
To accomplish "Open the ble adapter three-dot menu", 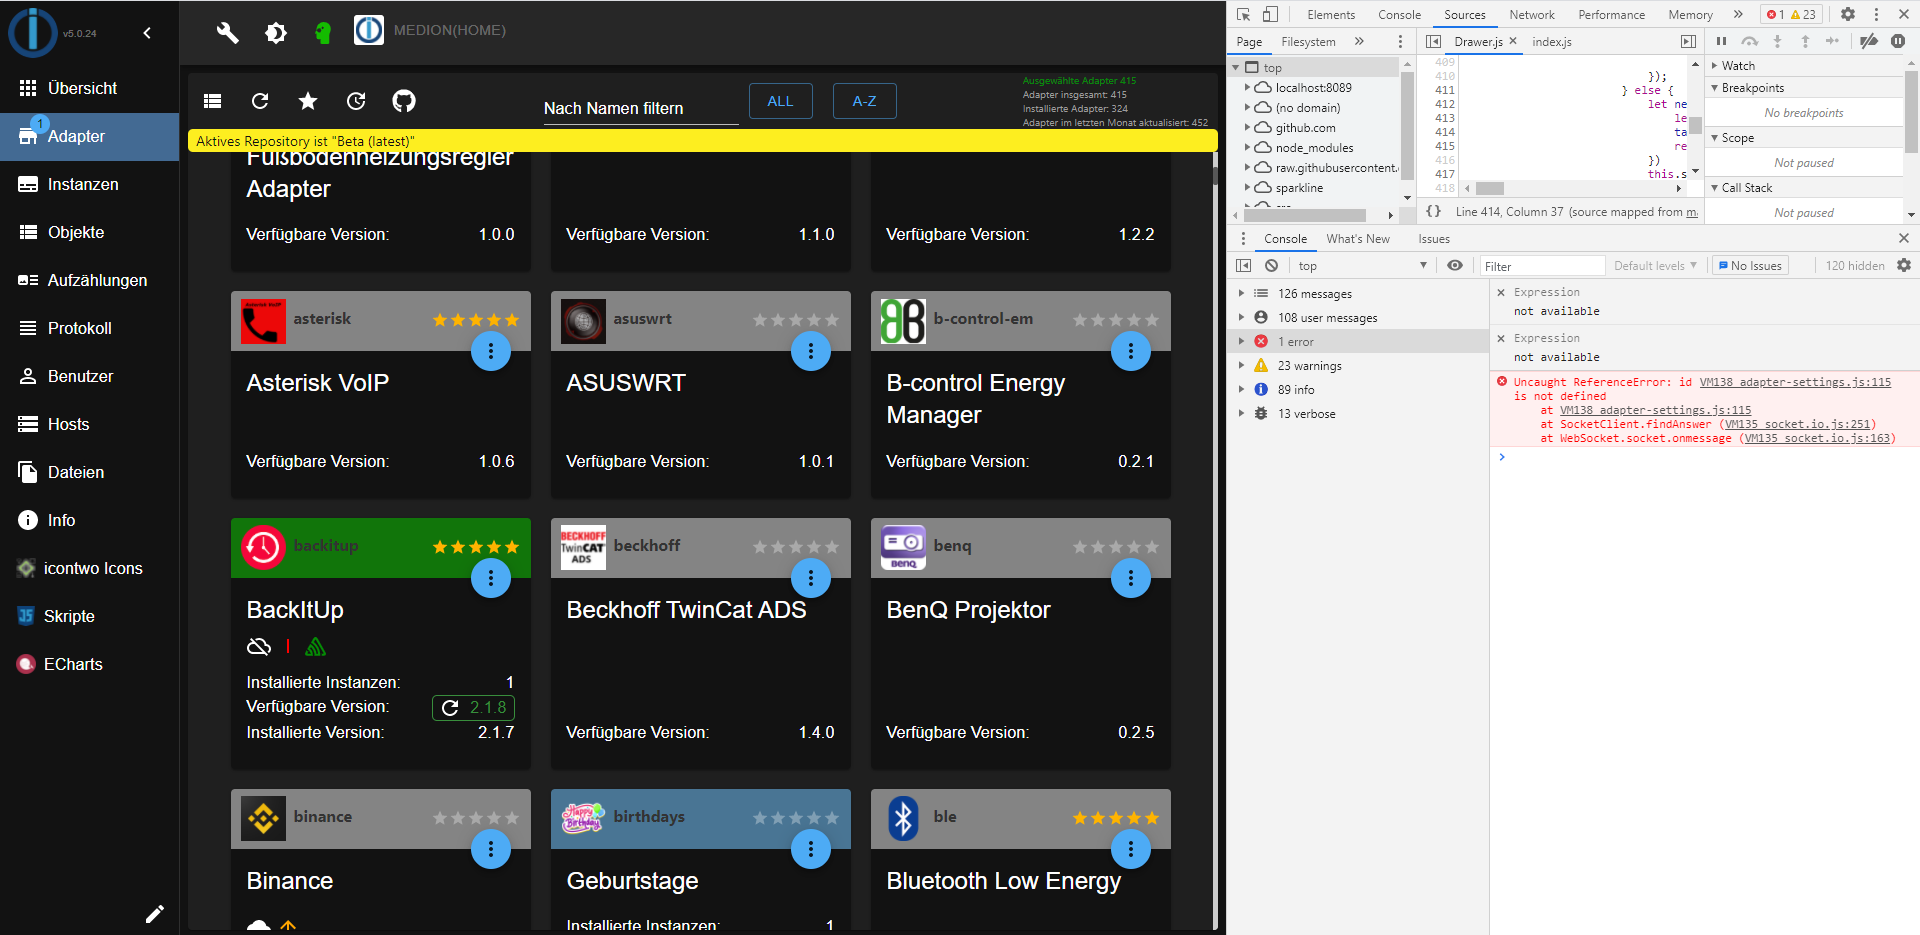I will click(x=1131, y=849).
